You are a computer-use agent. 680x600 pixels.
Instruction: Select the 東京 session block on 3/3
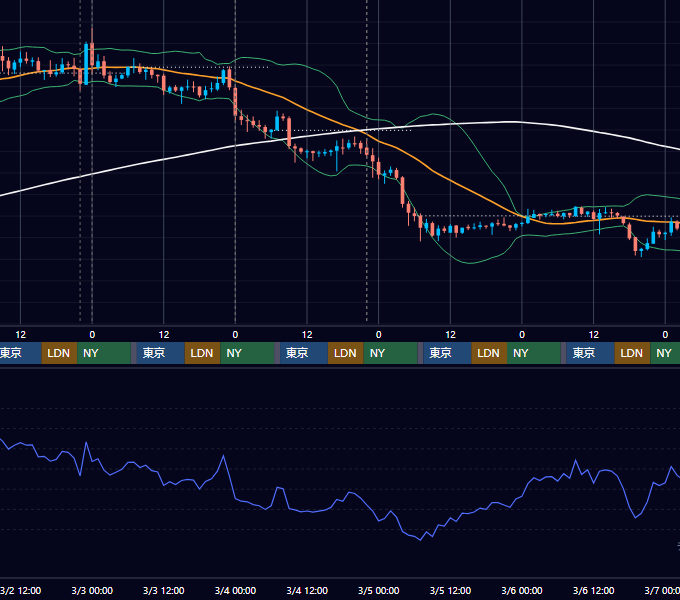[x=160, y=353]
